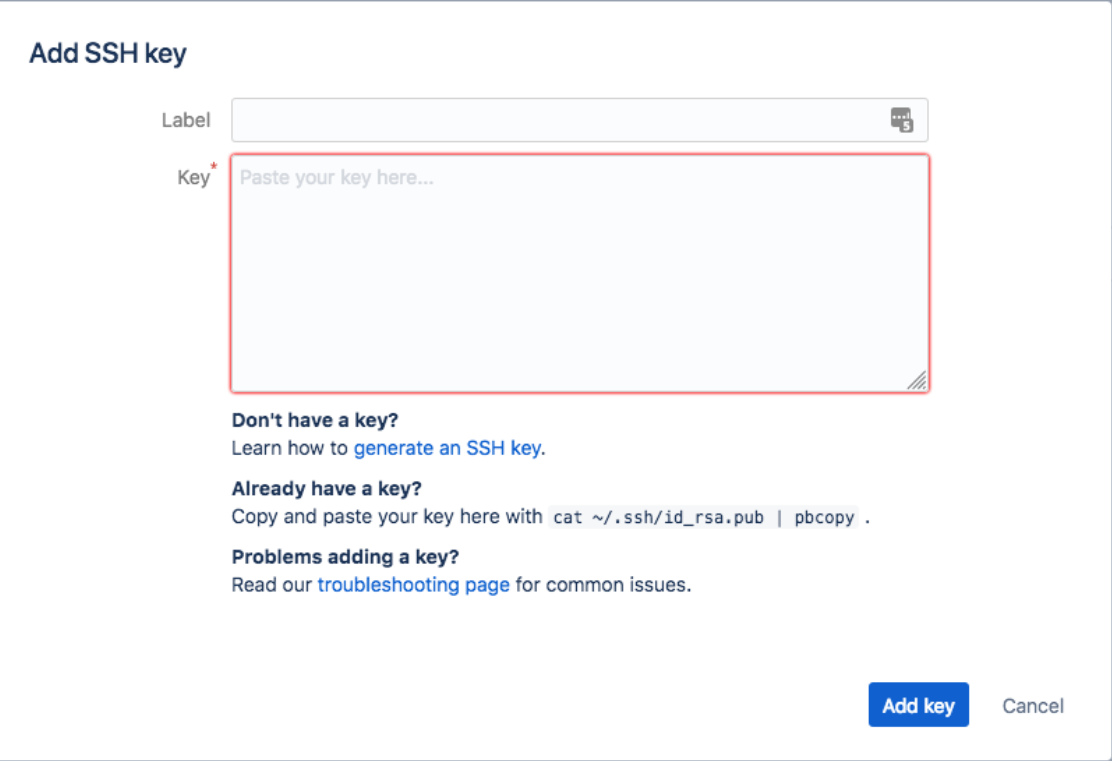Click the Add SSH key heading
Viewport: 1112px width, 761px height.
(x=108, y=53)
